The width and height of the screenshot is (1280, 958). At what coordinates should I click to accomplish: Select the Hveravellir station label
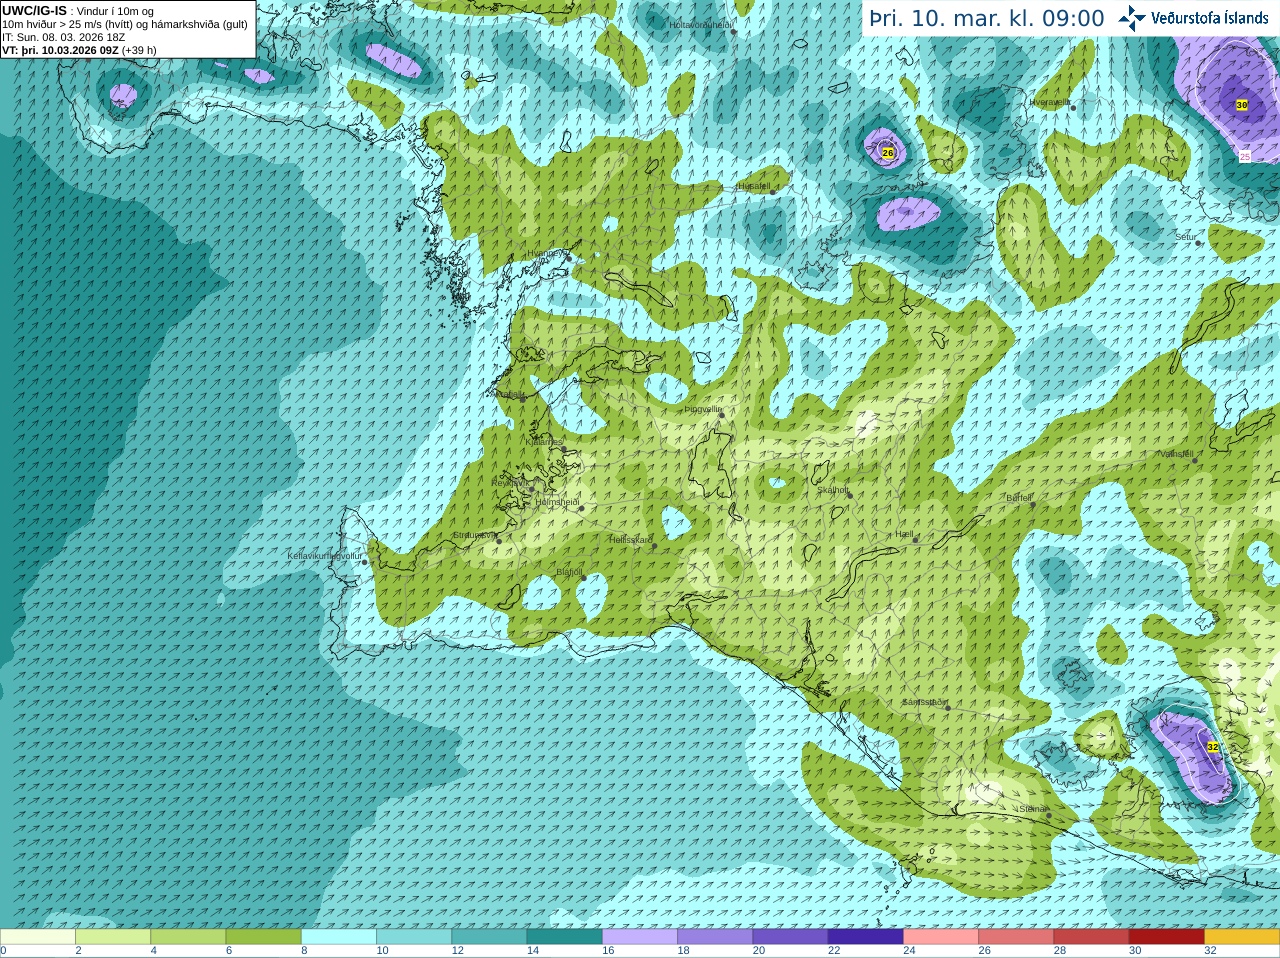(1050, 102)
